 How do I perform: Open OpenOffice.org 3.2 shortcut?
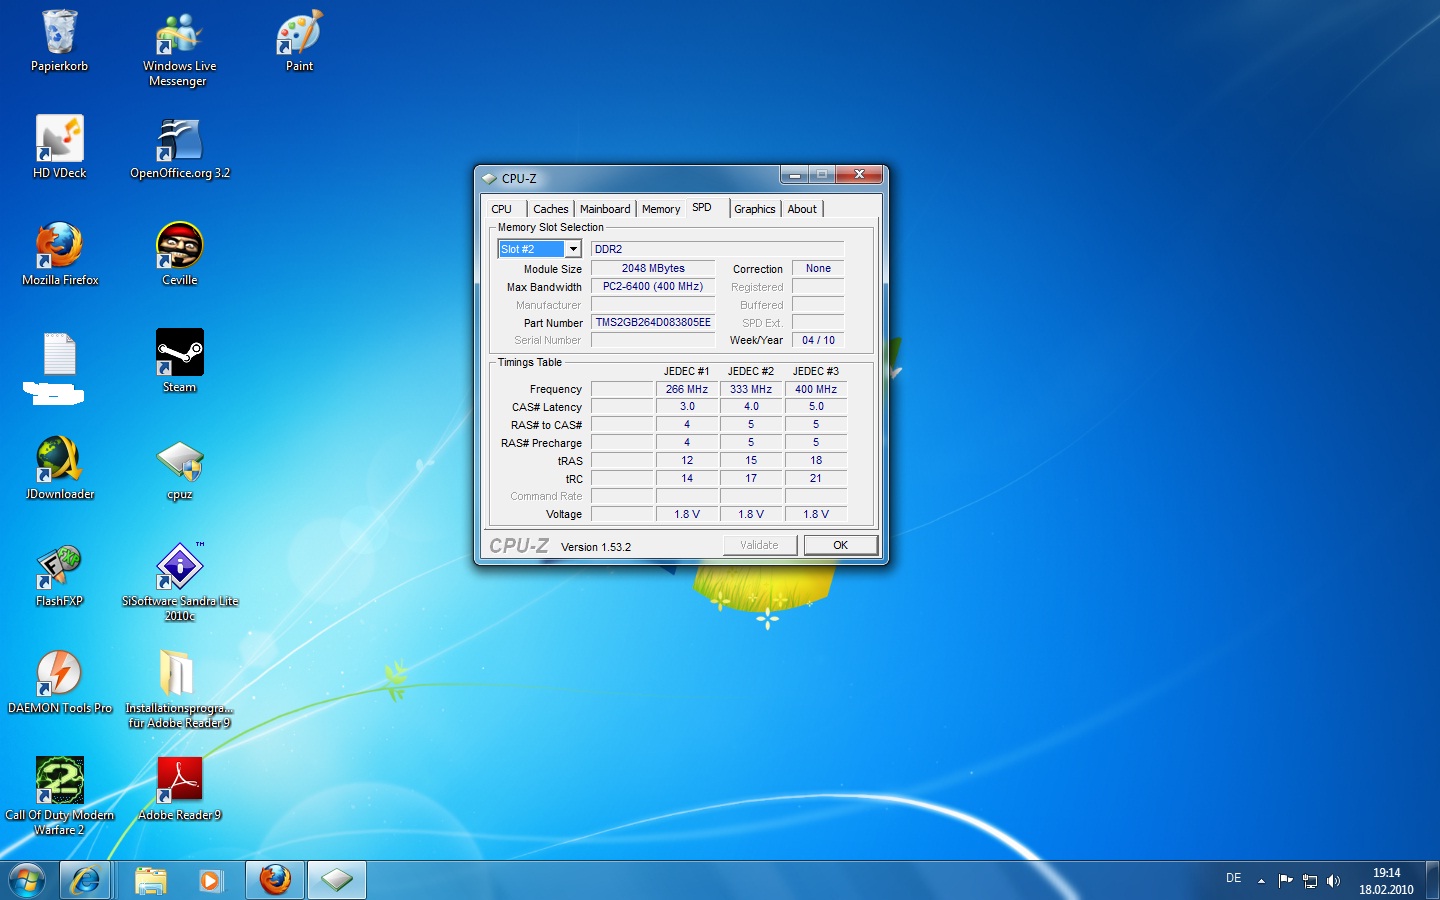coord(180,147)
